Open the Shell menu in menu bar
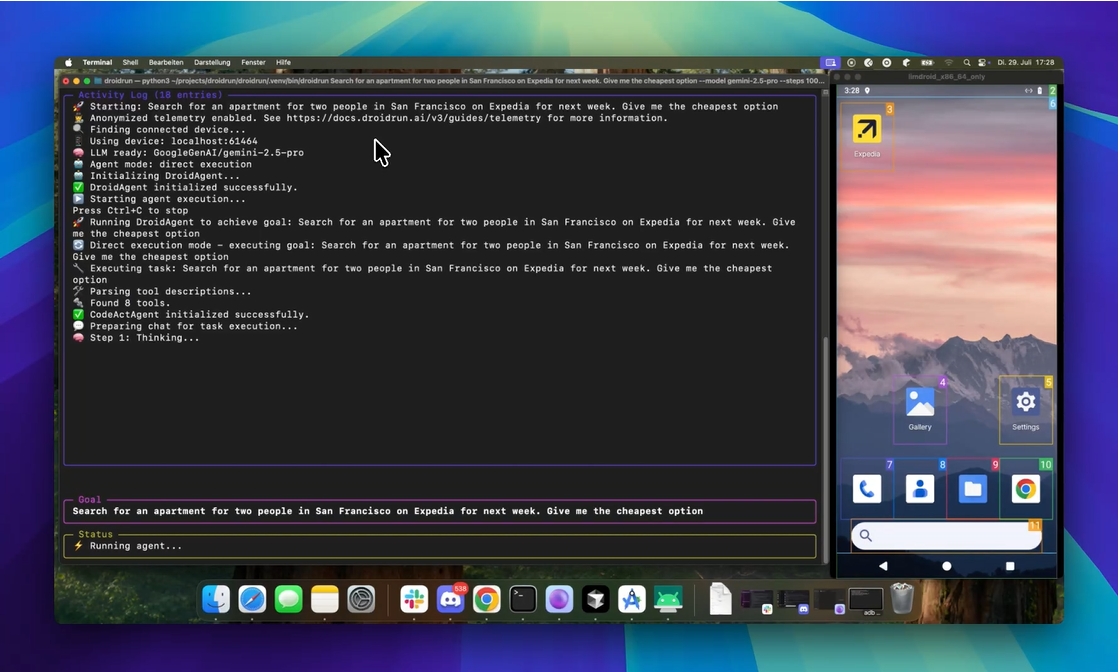This screenshot has height=672, width=1120. click(x=130, y=62)
